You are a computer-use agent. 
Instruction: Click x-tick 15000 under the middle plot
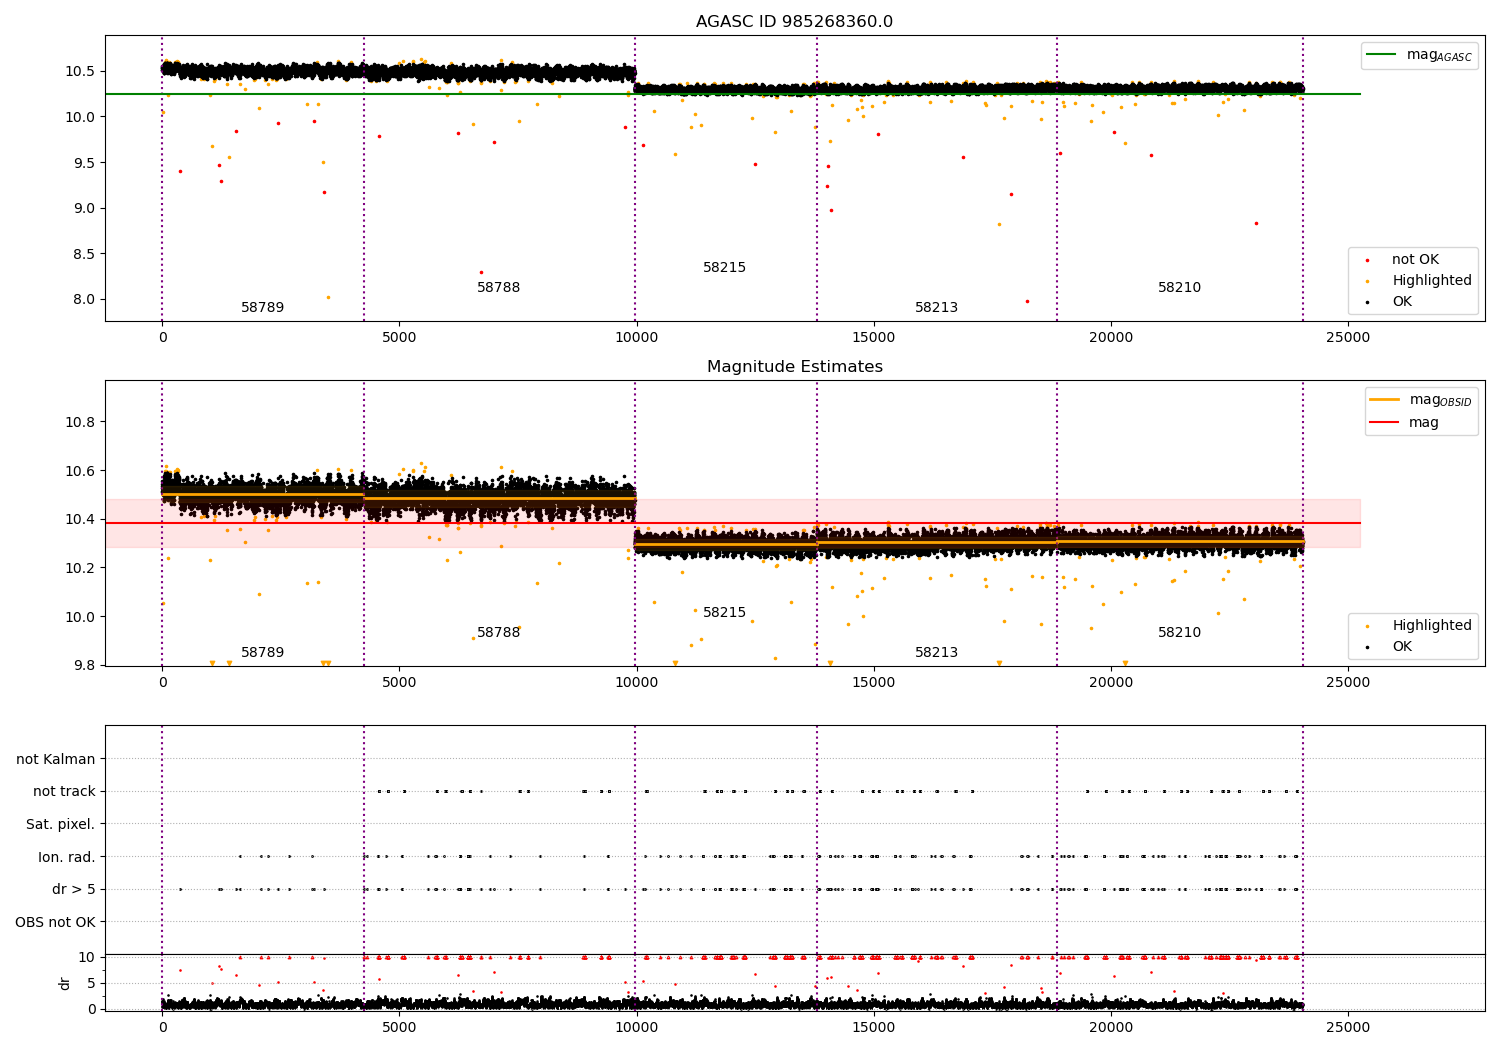(873, 683)
